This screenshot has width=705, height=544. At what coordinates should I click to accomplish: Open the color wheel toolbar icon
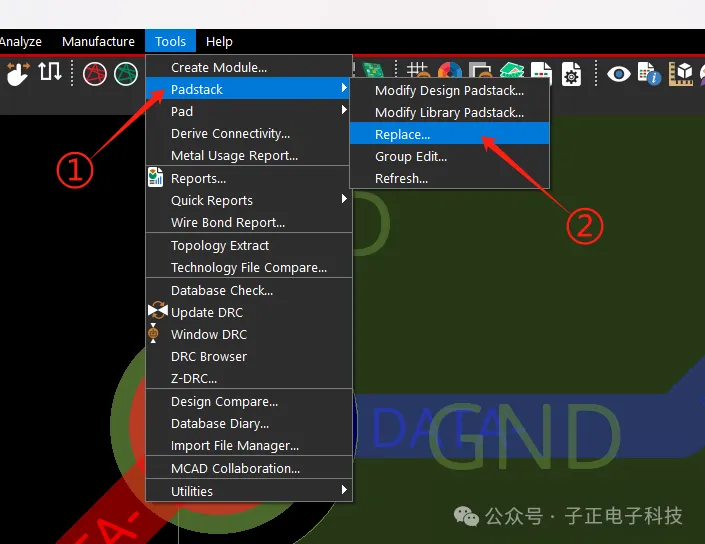[x=450, y=71]
